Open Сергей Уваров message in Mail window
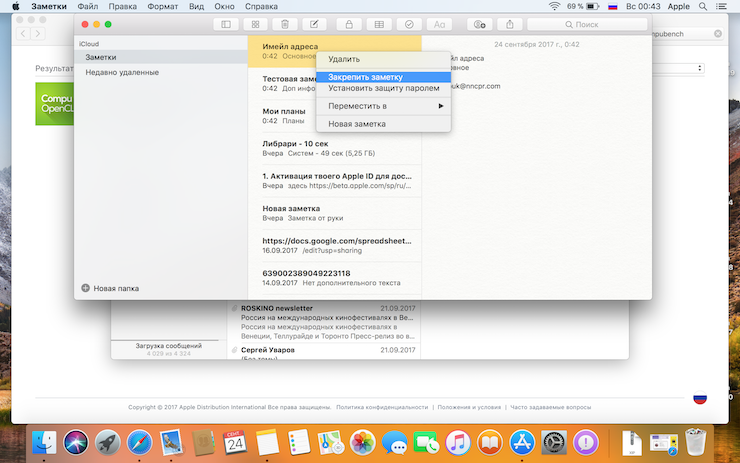The width and height of the screenshot is (740, 463). (324, 352)
